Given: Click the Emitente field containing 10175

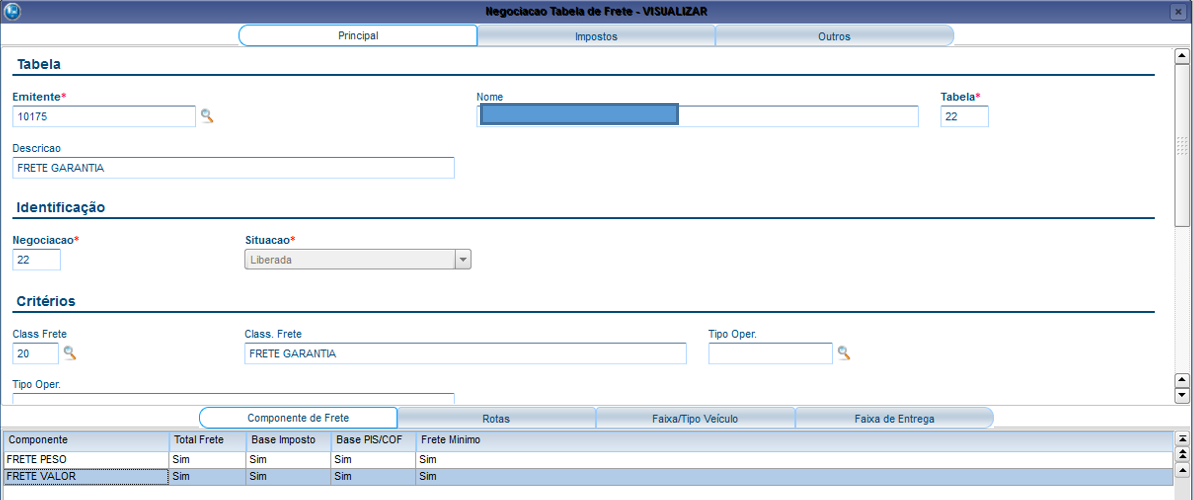Looking at the screenshot, I should 104,116.
